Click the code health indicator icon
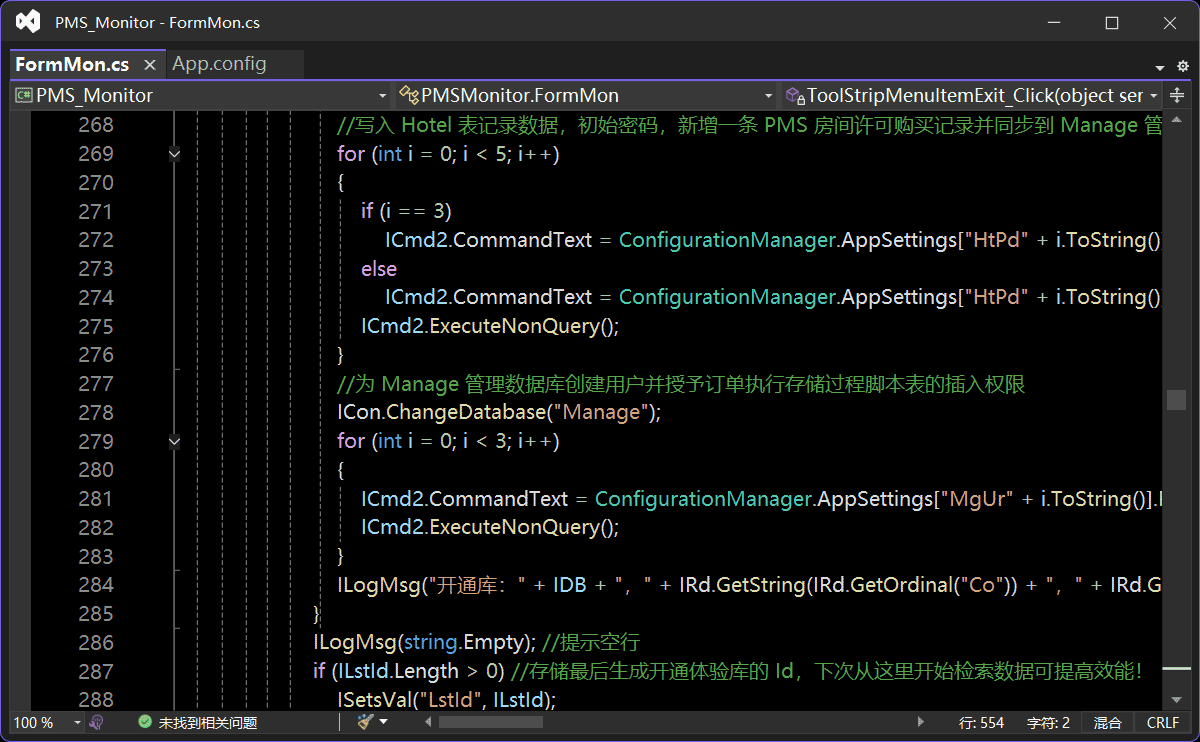Image resolution: width=1200 pixels, height=742 pixels. (x=97, y=722)
